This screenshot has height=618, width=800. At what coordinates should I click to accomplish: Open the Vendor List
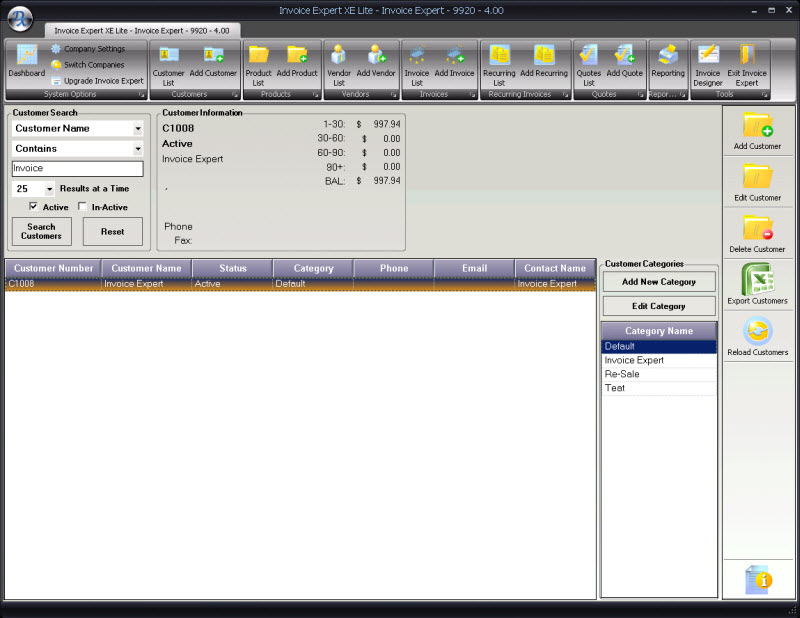coord(339,66)
